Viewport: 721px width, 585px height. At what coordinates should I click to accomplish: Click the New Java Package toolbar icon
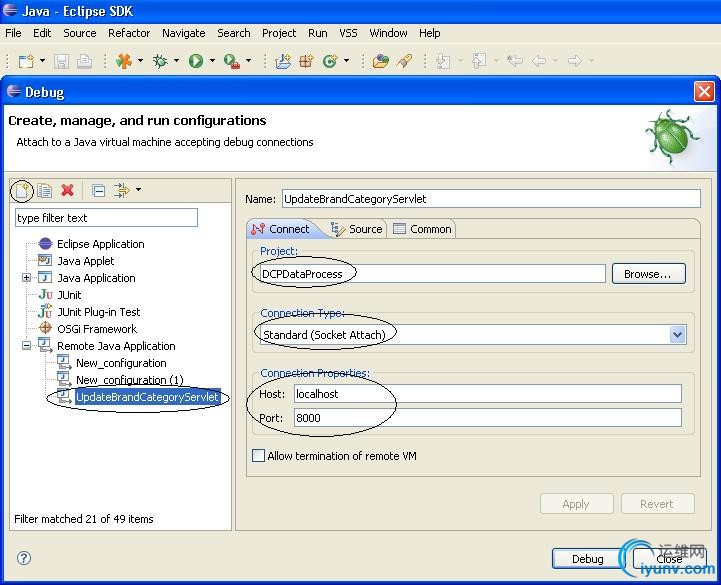click(x=306, y=61)
